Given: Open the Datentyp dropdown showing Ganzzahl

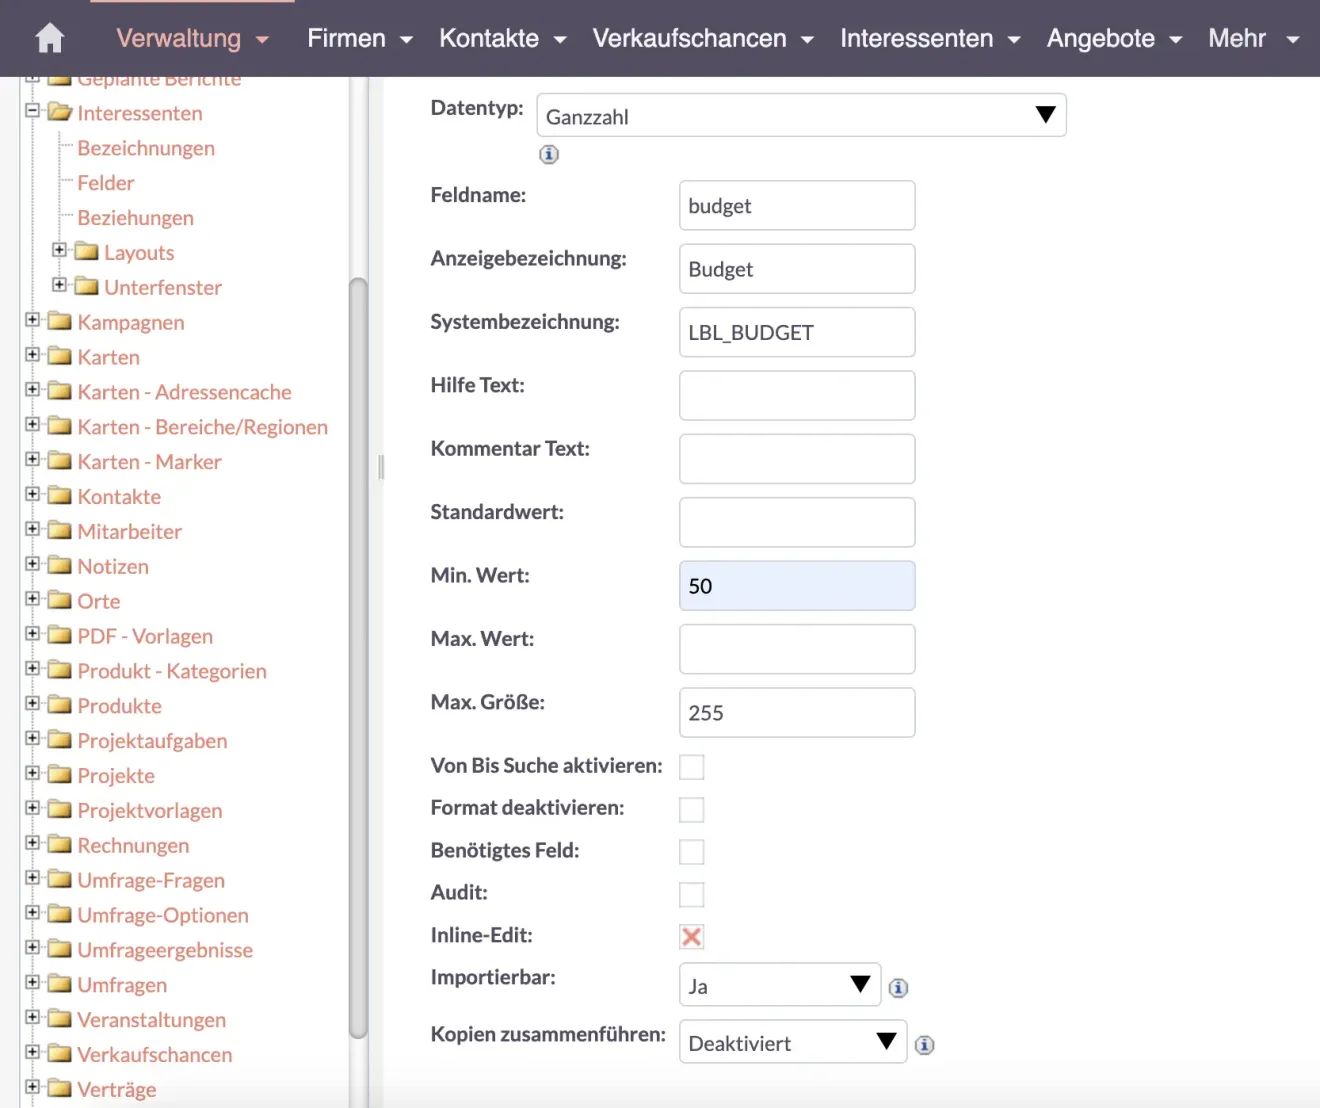Looking at the screenshot, I should (801, 116).
